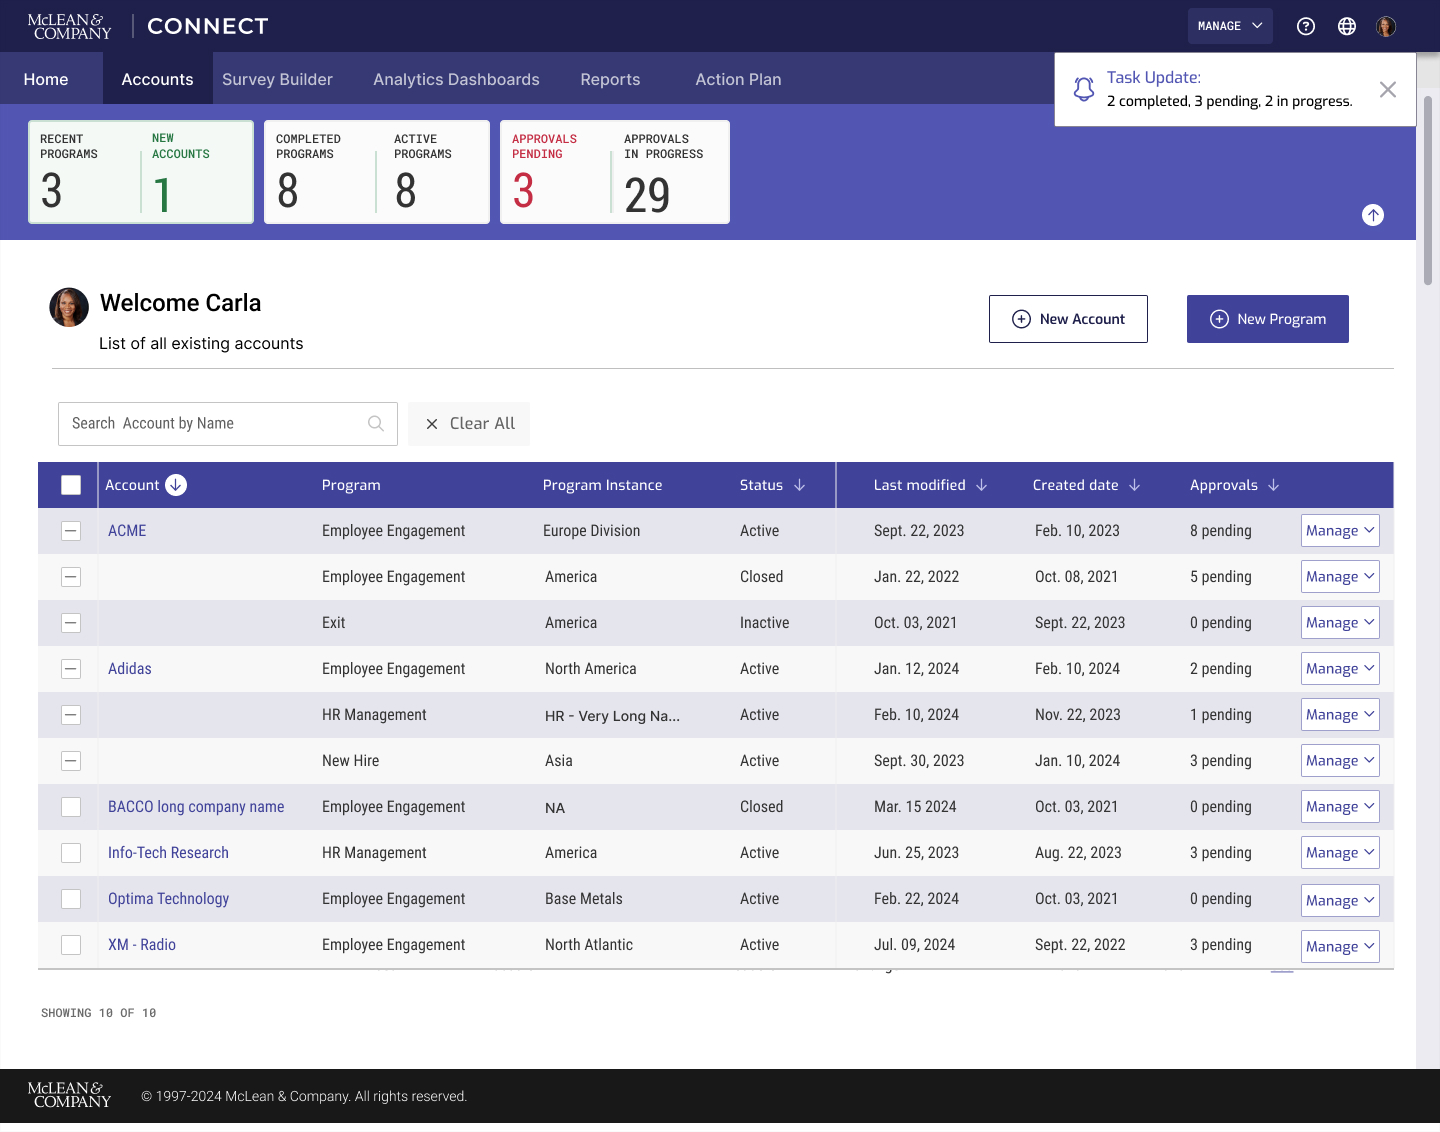Open Manage dropdown for Info-Tech Research
Screen dimensions: 1440x1132
tap(1340, 853)
